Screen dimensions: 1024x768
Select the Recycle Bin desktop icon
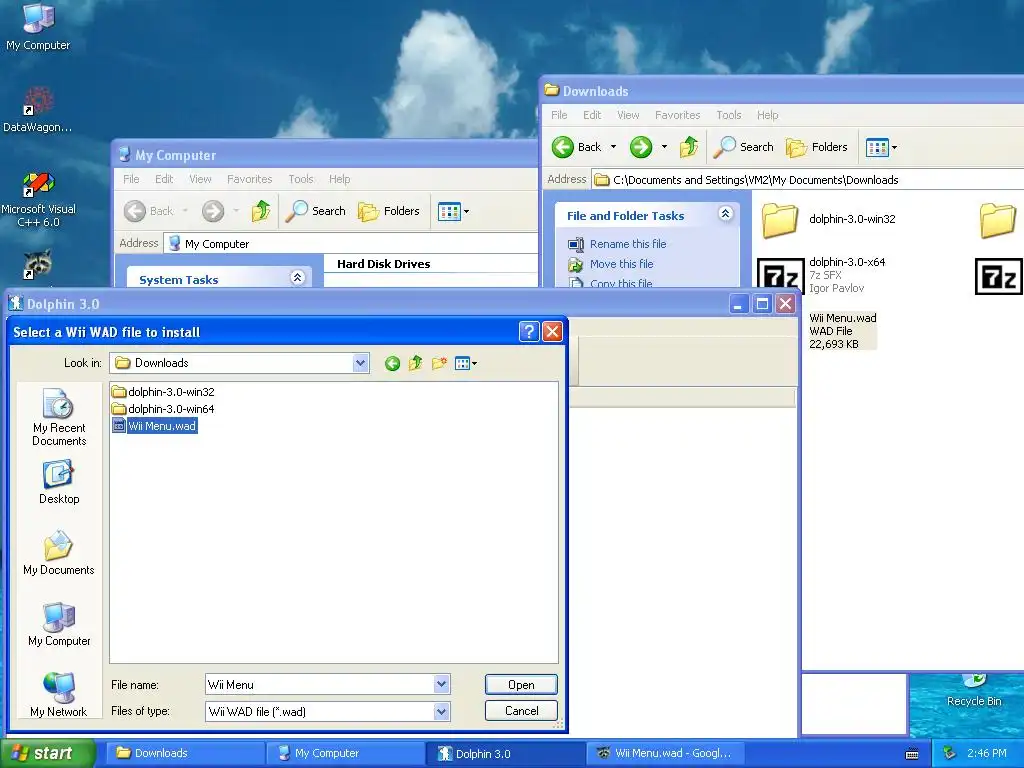click(x=974, y=691)
